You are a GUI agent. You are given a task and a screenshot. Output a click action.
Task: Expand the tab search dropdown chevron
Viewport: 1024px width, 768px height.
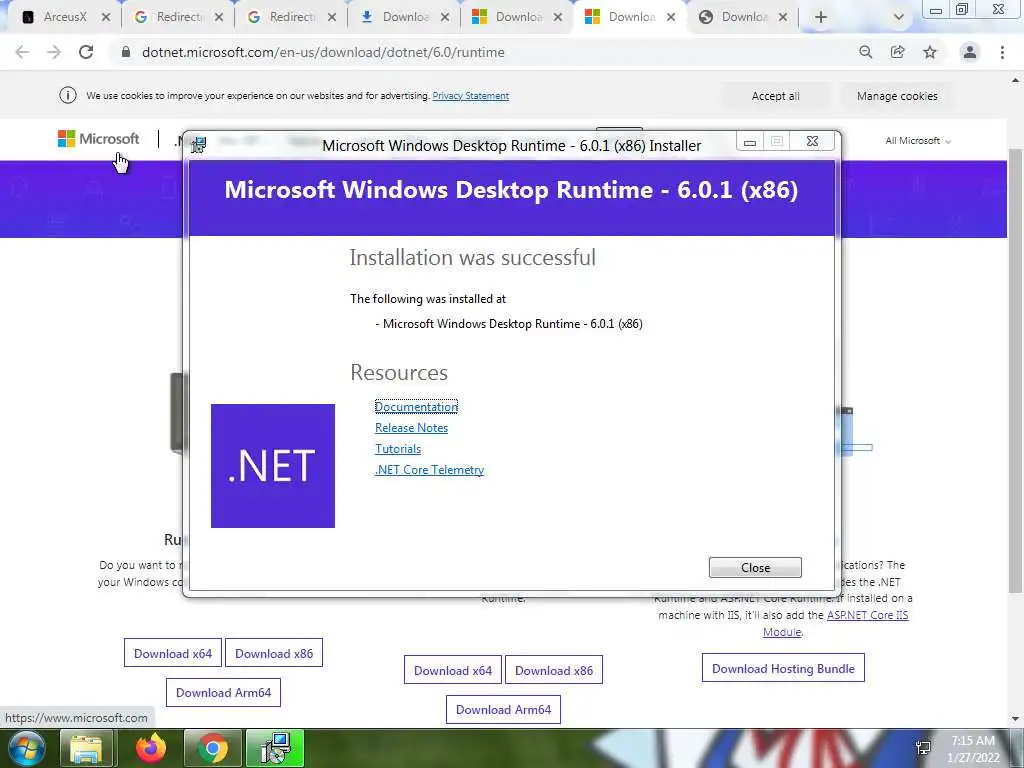click(x=899, y=17)
